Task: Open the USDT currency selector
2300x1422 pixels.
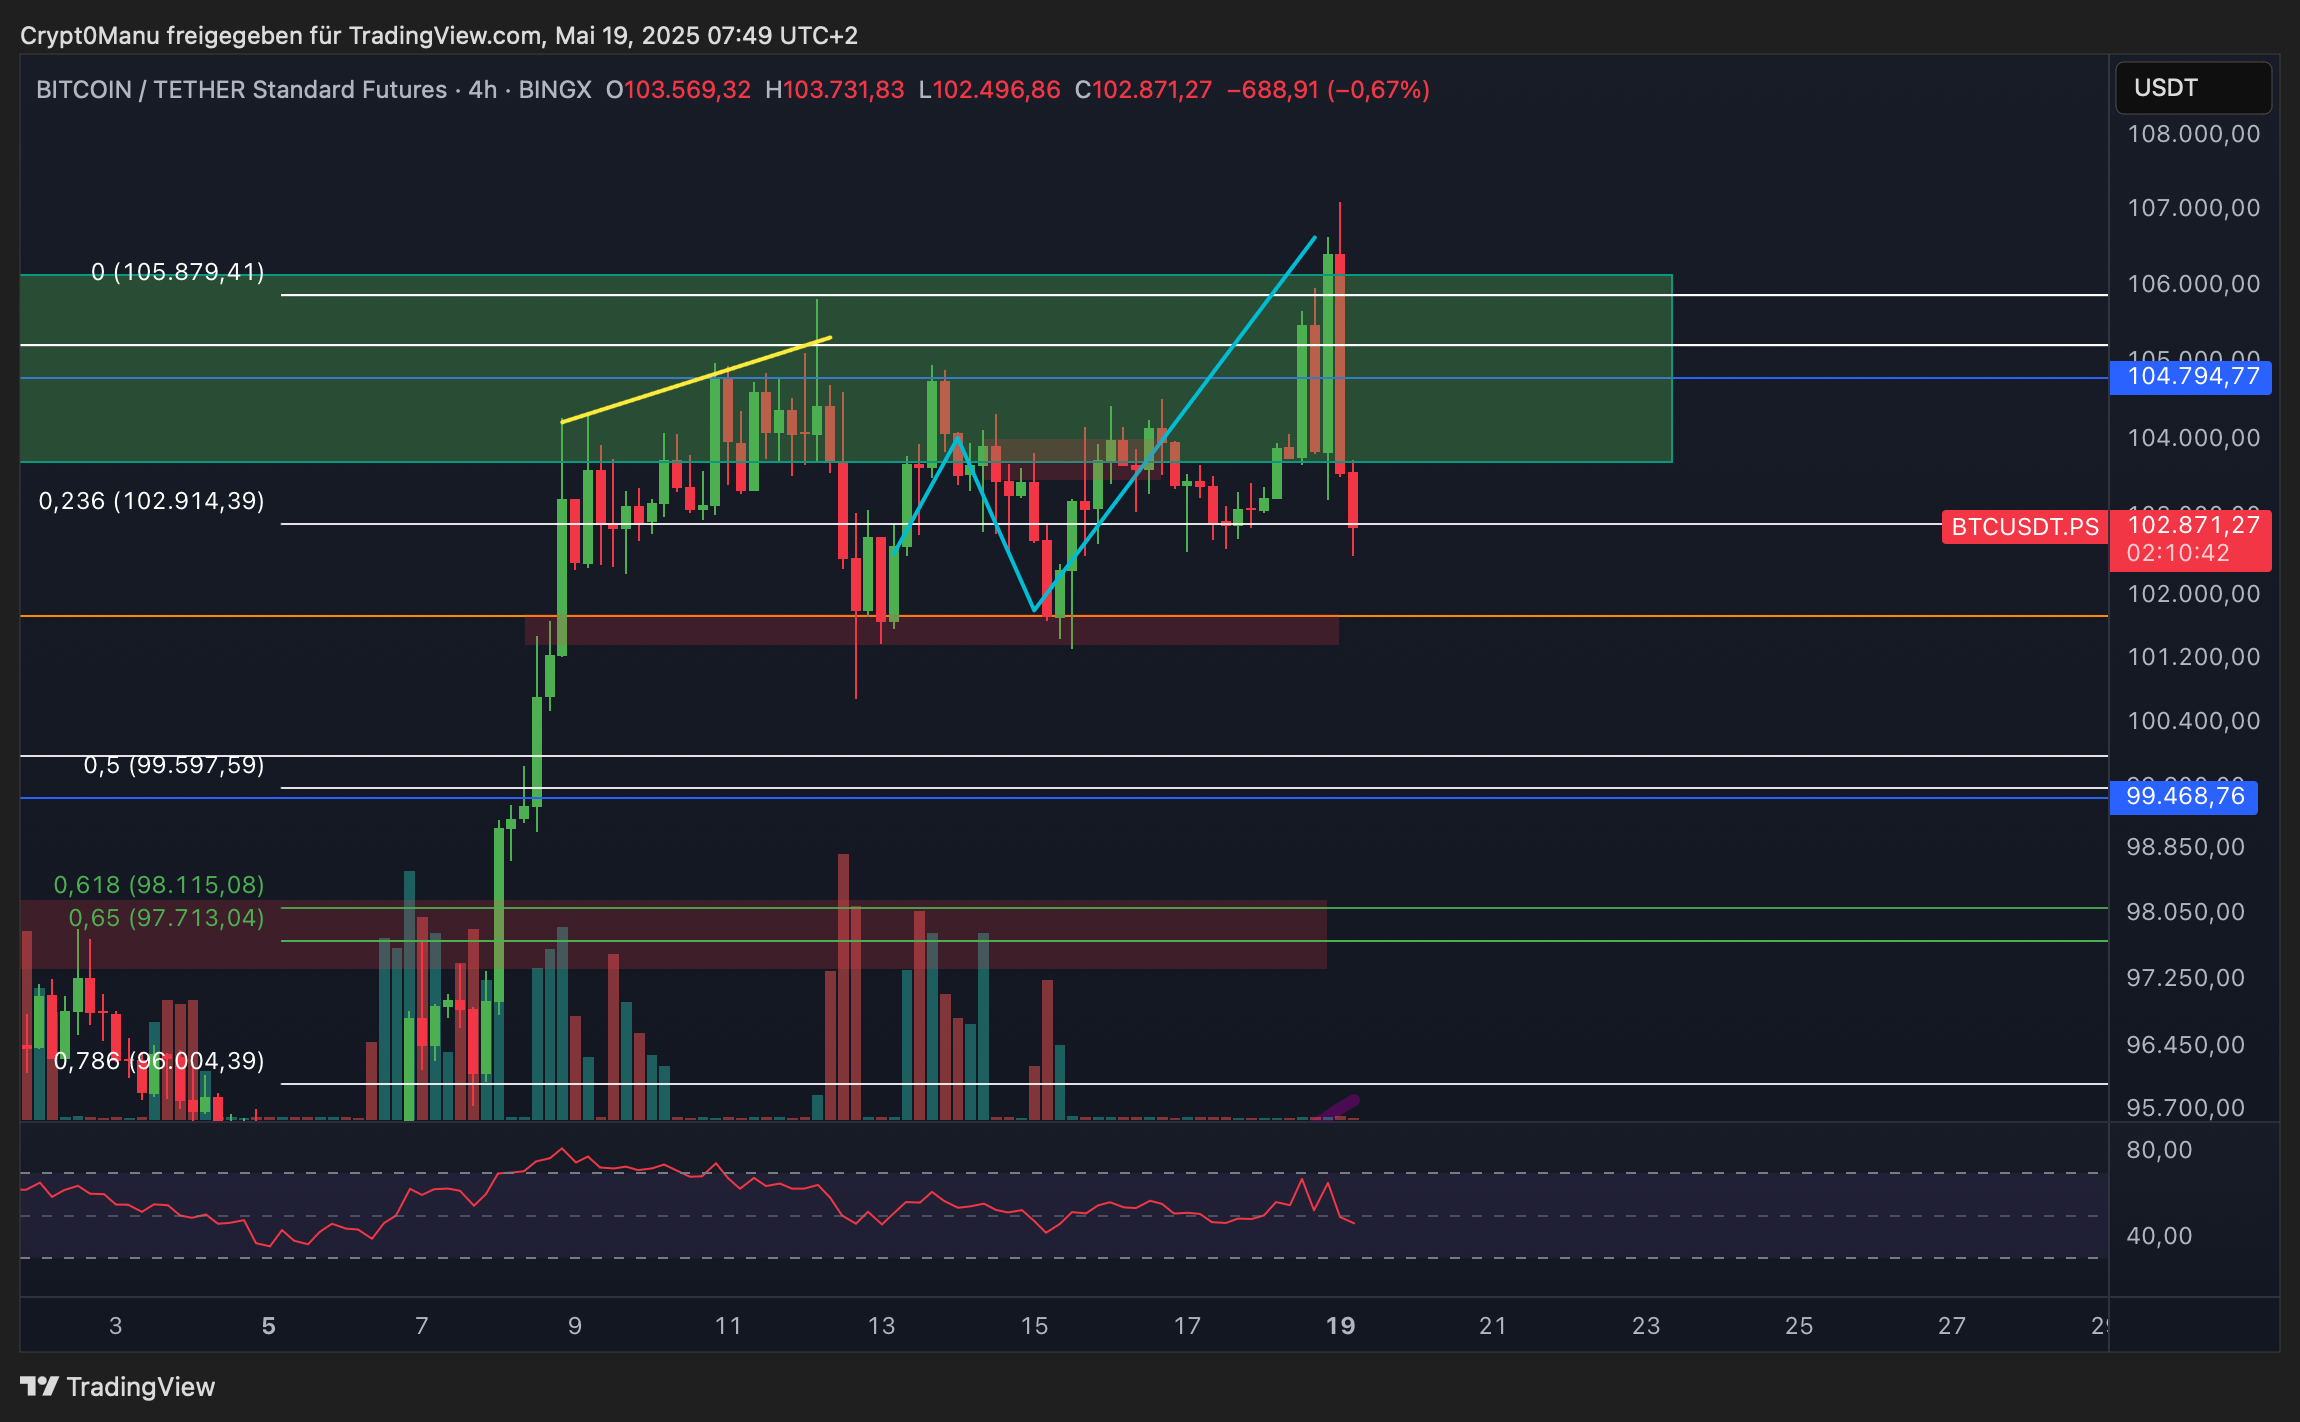Action: point(2193,88)
